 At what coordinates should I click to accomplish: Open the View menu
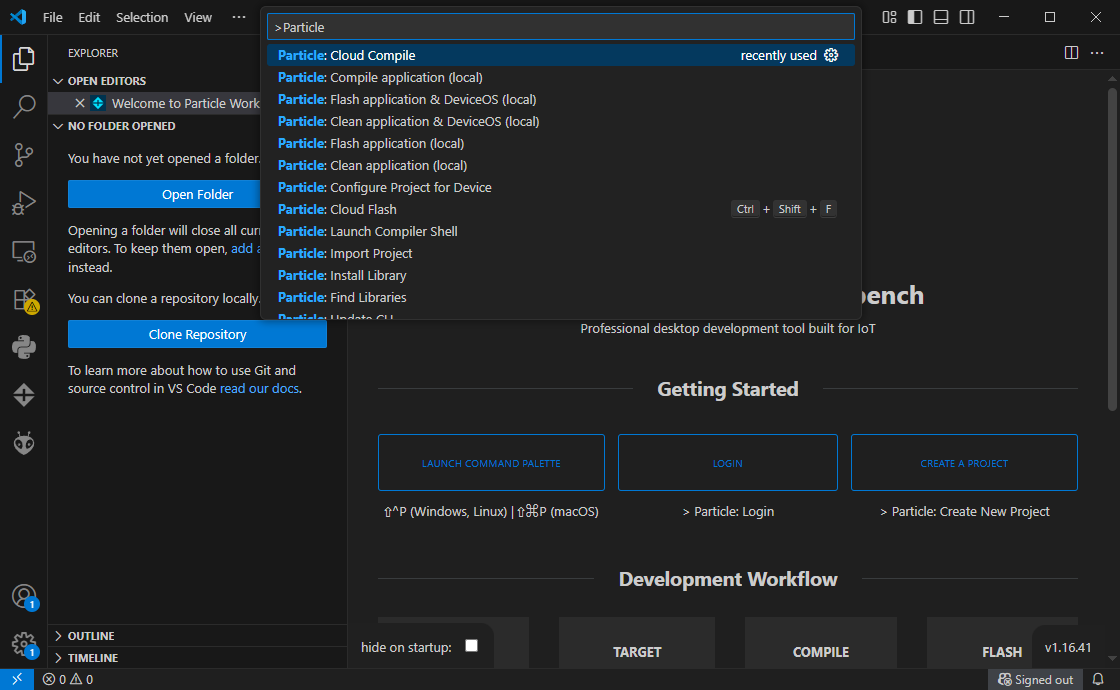coord(197,17)
